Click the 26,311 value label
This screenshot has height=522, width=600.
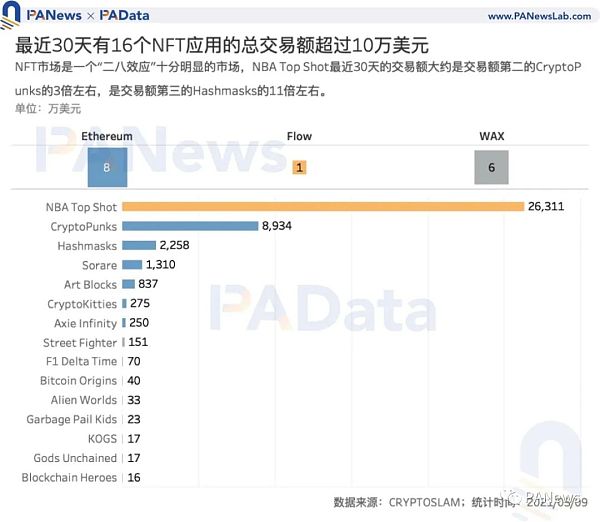pos(549,207)
